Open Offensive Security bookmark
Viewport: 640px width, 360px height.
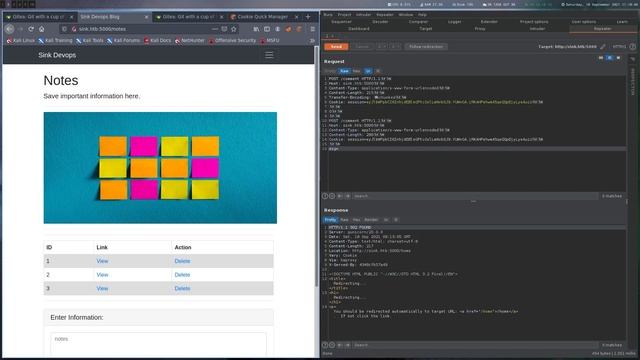coord(232,40)
